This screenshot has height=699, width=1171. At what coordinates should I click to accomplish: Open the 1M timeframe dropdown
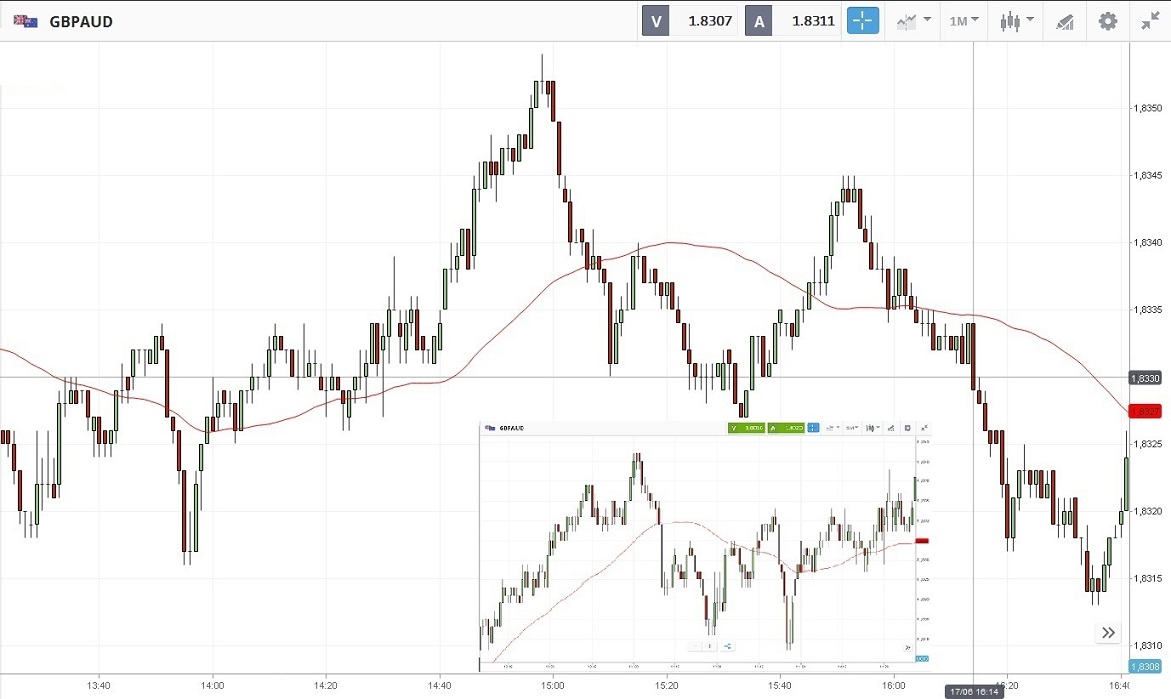tap(965, 21)
